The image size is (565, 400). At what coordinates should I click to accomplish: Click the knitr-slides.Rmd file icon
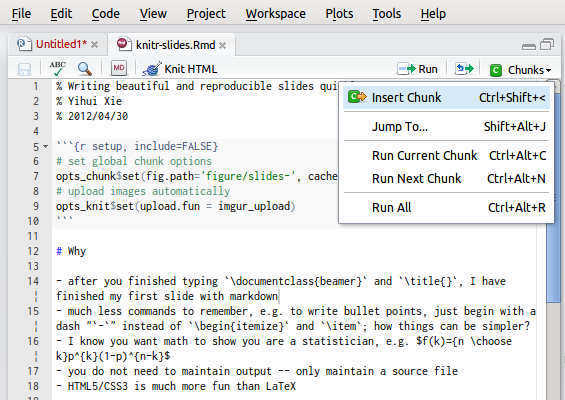(124, 44)
